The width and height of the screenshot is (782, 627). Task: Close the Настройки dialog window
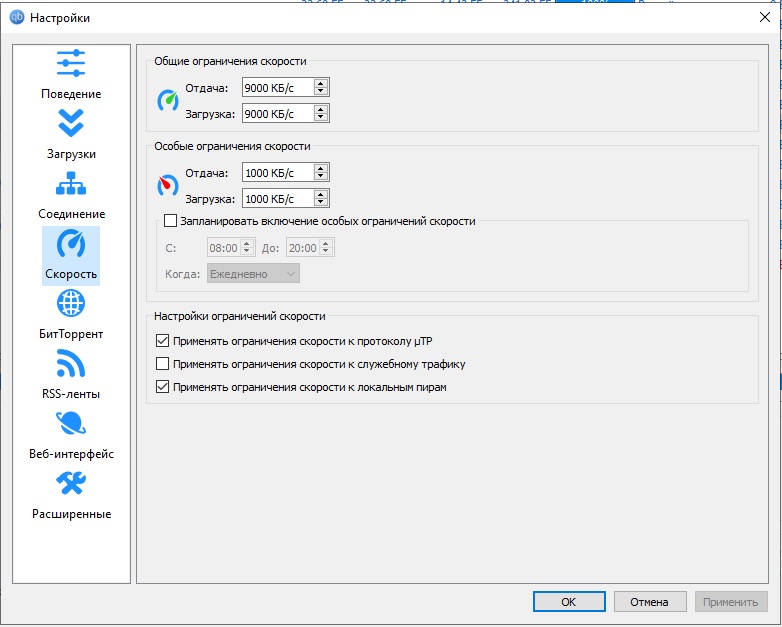click(765, 17)
